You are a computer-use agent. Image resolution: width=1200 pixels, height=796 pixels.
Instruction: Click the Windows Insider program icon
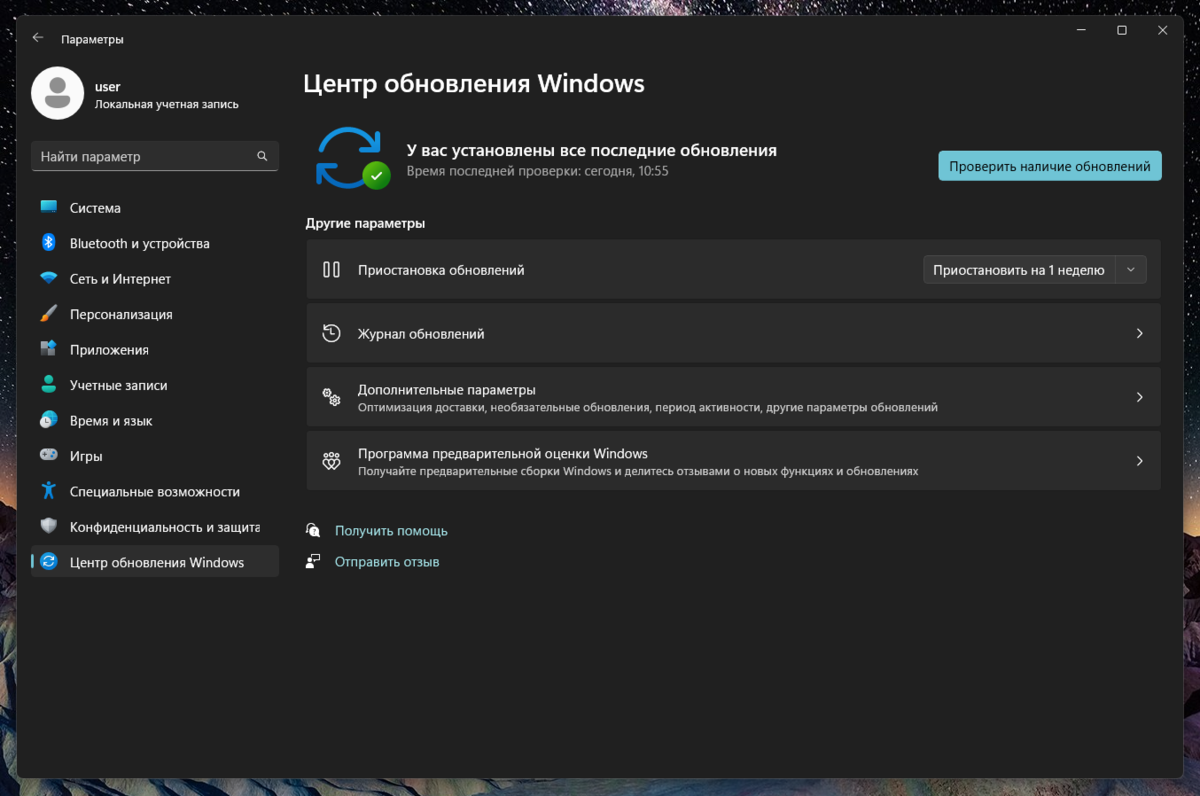[332, 462]
